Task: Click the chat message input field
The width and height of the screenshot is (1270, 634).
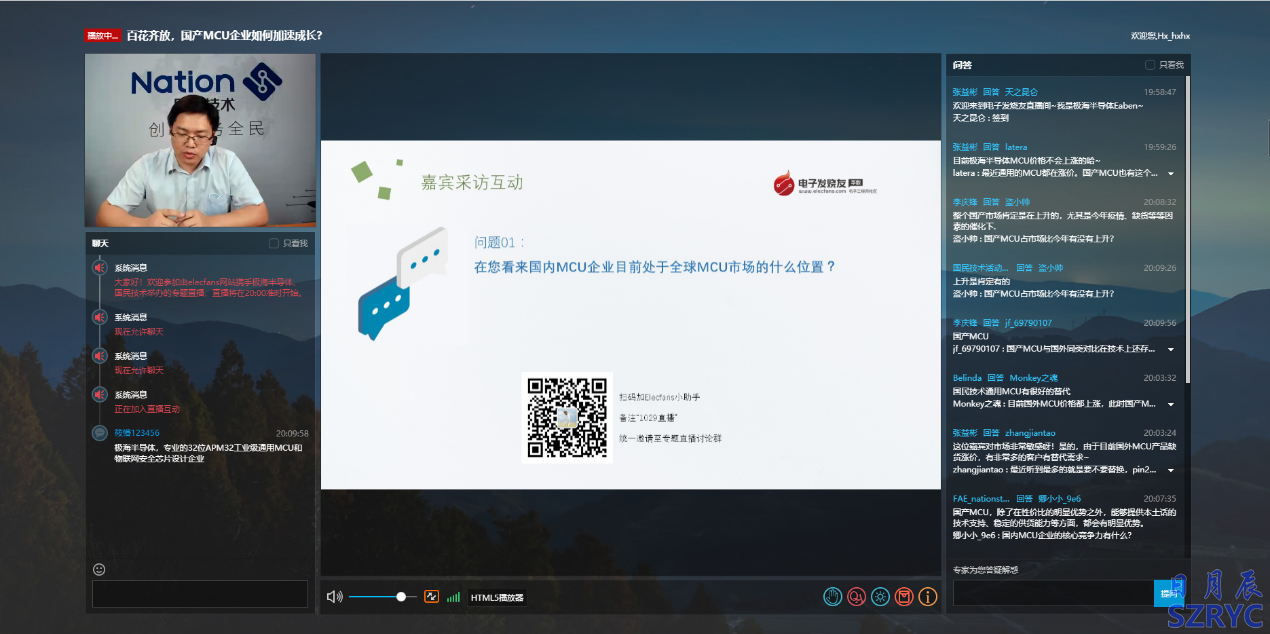Action: click(200, 594)
